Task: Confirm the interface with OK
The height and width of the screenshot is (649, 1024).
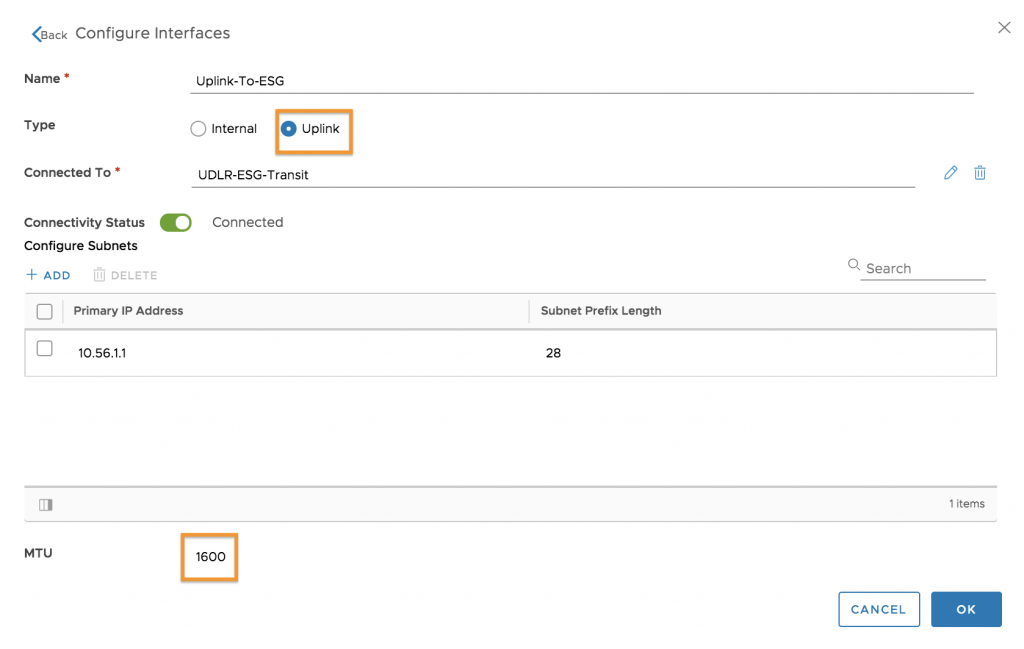Action: click(966, 609)
